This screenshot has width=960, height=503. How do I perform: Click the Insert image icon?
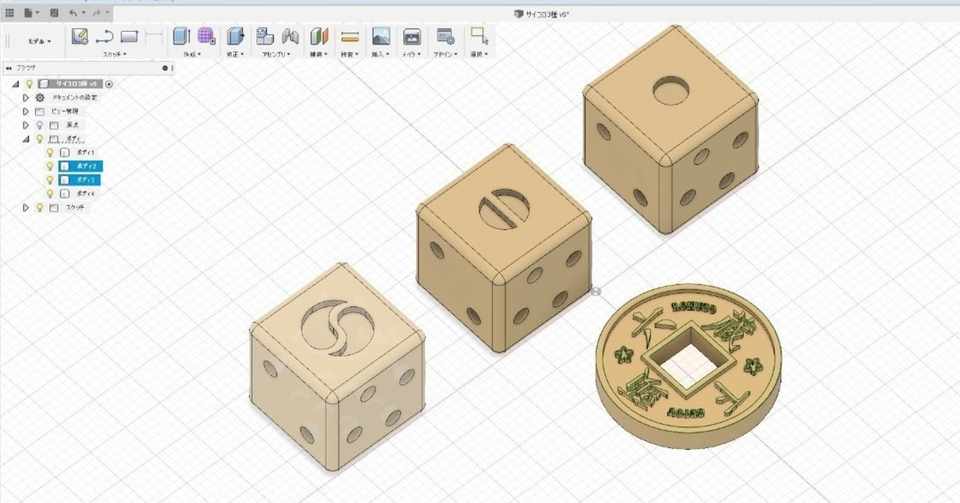pyautogui.click(x=381, y=37)
